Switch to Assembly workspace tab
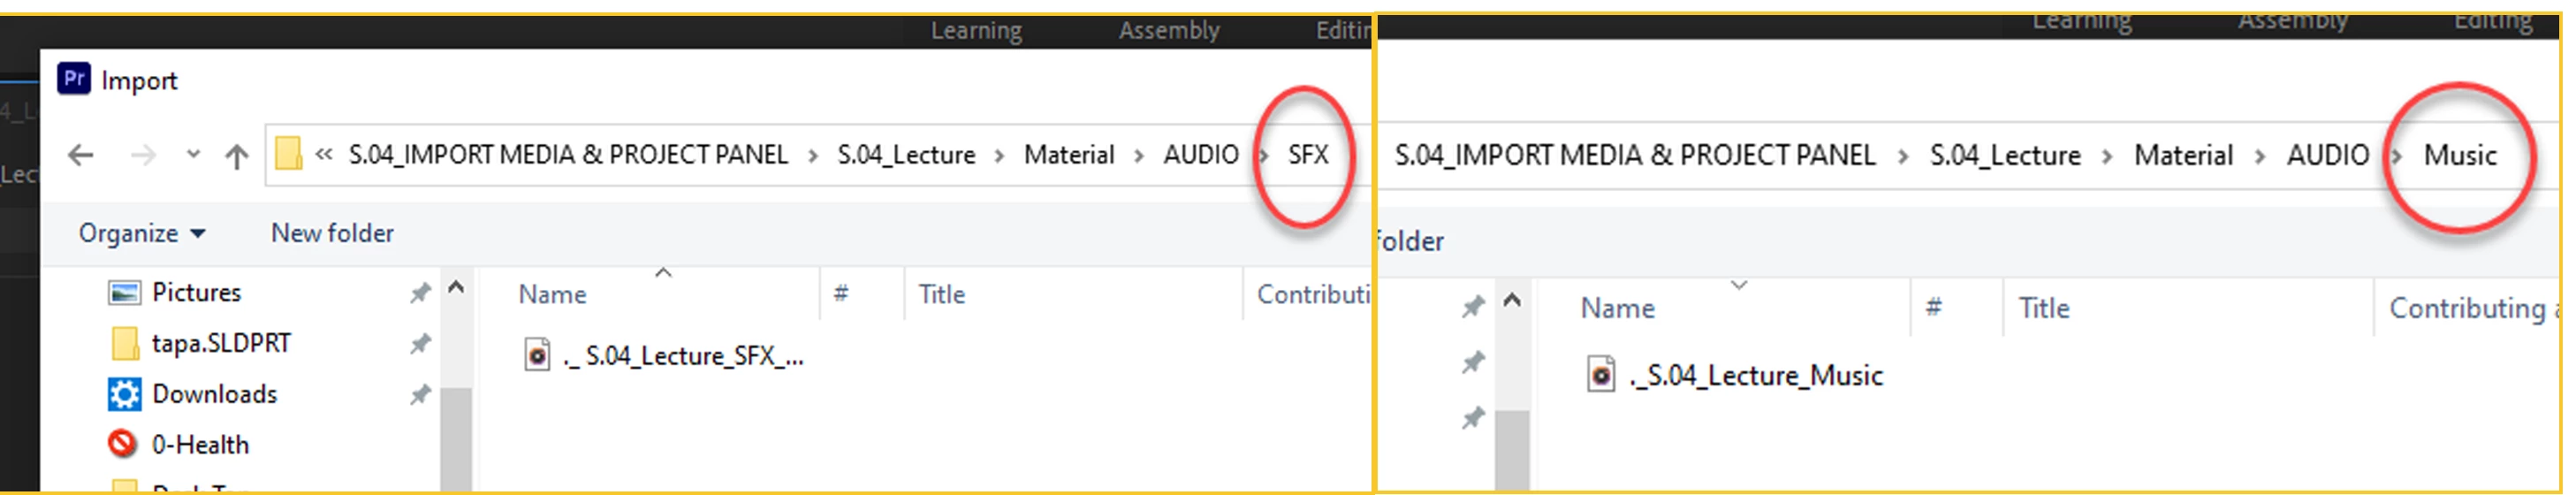 click(x=1169, y=31)
